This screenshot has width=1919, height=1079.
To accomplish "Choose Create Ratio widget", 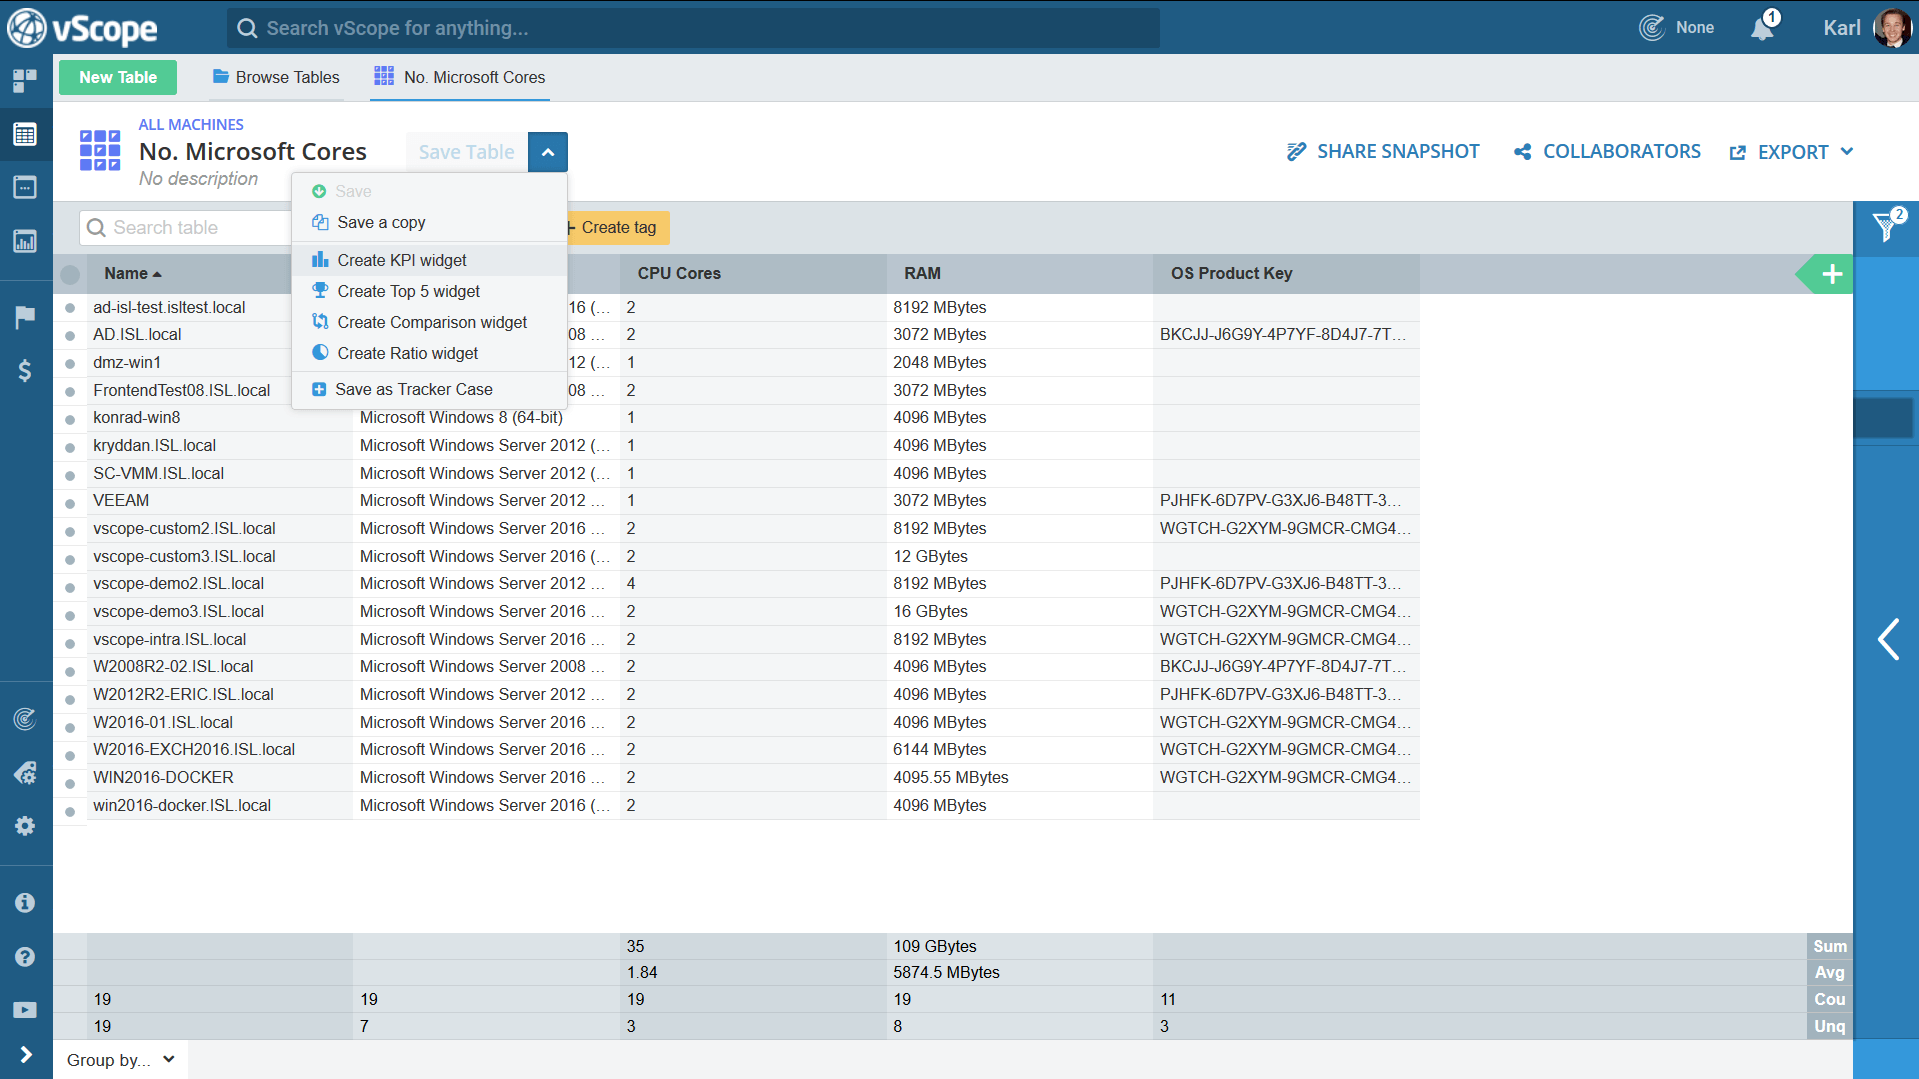I will click(x=430, y=353).
